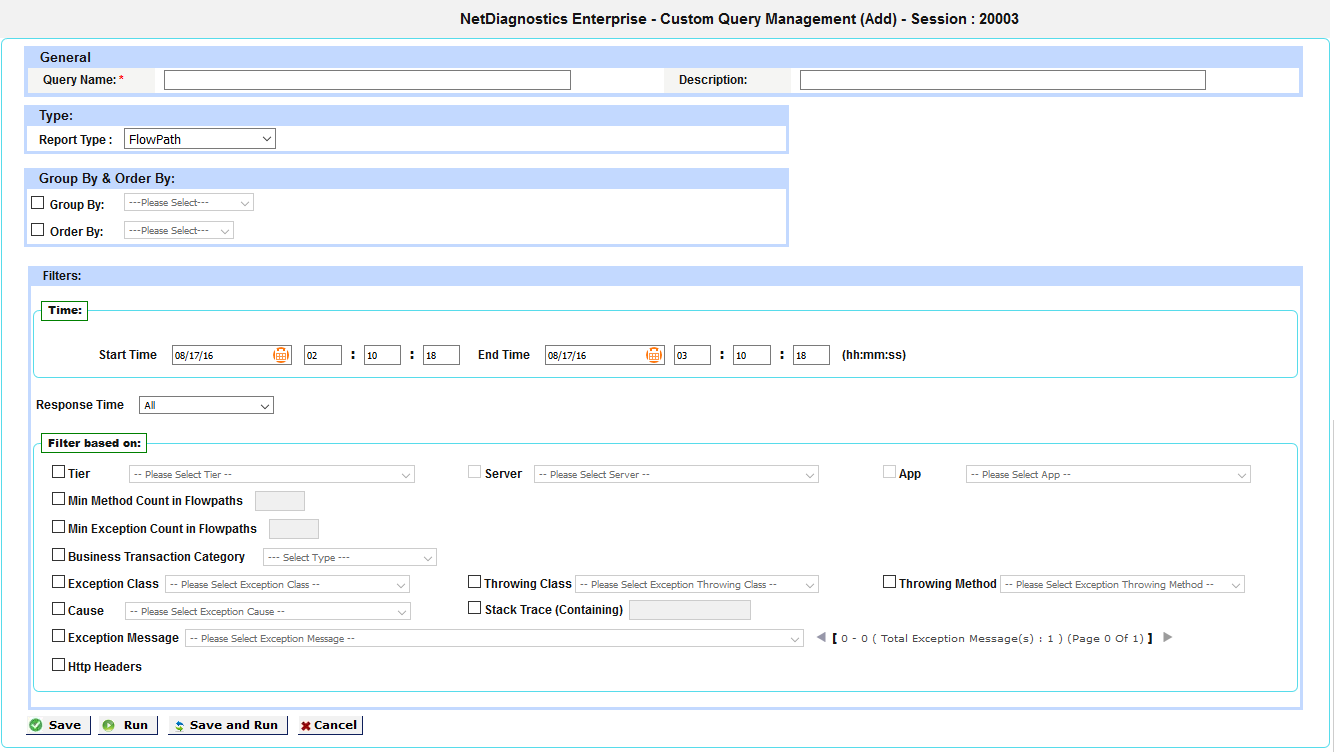Click the End Time hour field 03
This screenshot has width=1334, height=752.
tap(692, 355)
